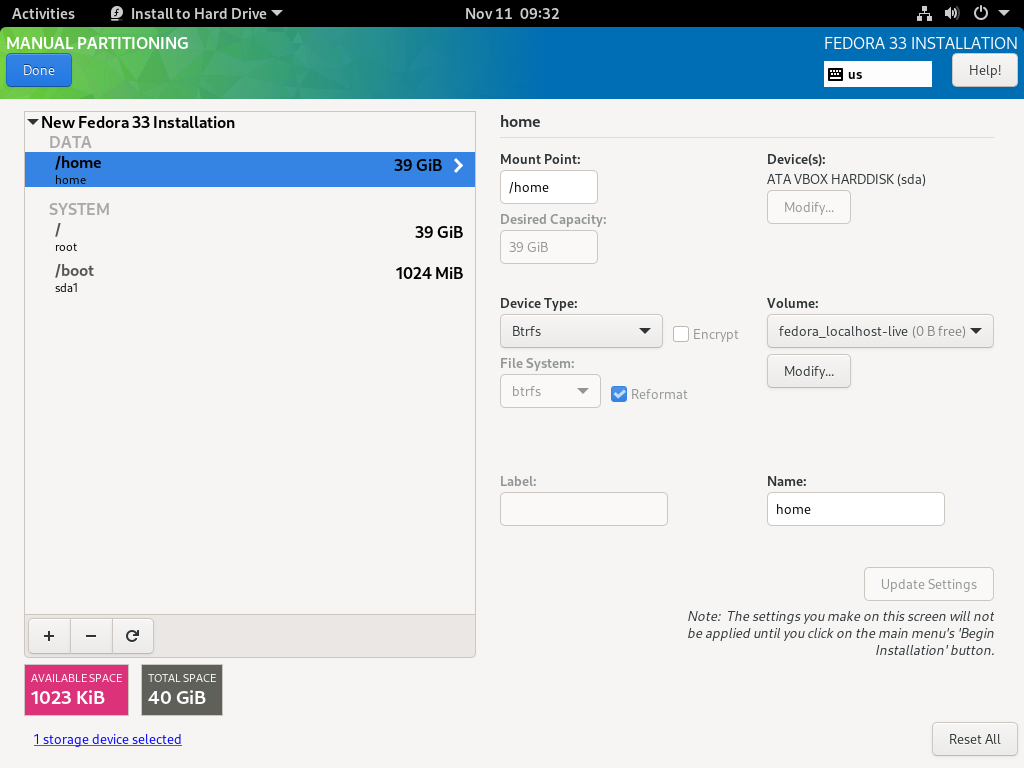Click the DATA section heading
The height and width of the screenshot is (768, 1024).
71,142
